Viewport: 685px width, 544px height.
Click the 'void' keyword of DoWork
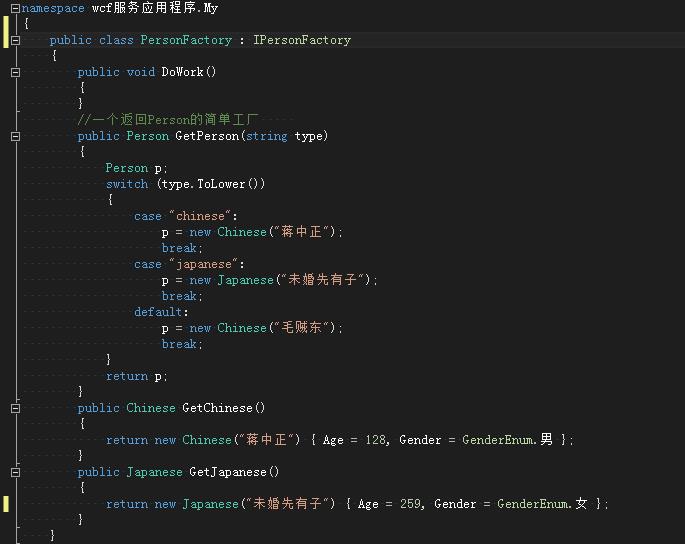click(141, 72)
